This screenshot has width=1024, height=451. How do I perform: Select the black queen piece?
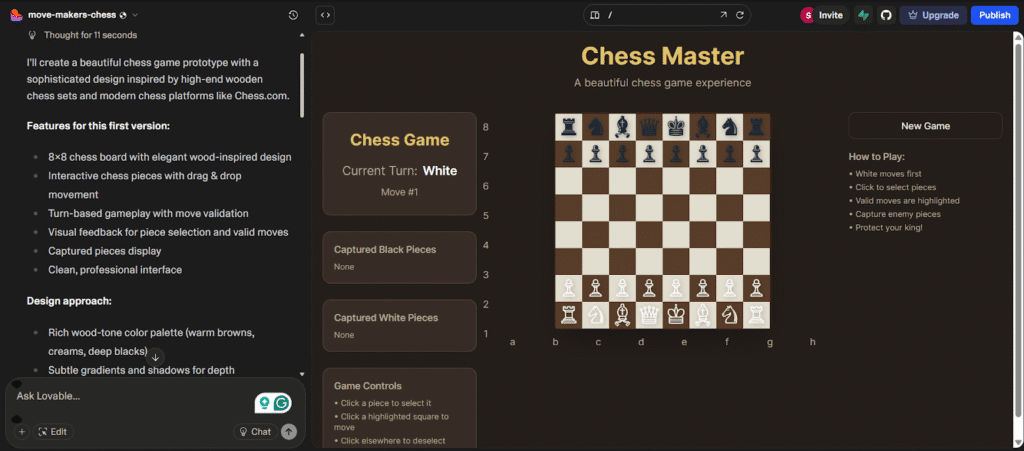point(648,127)
